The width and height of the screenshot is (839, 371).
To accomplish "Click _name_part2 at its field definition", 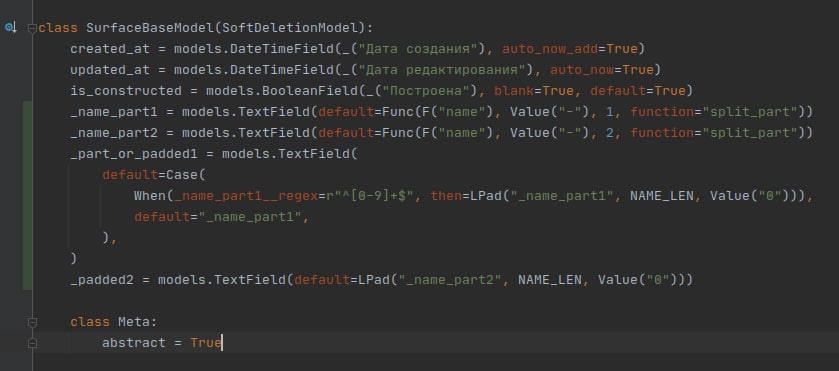I will coord(114,133).
